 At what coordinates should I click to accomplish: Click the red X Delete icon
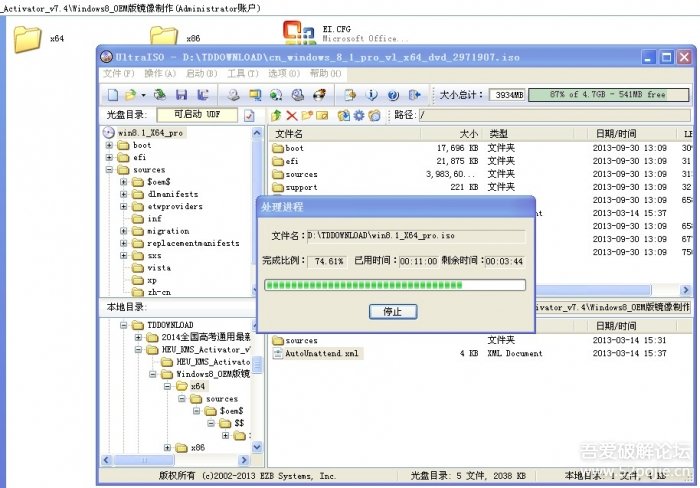pos(292,116)
